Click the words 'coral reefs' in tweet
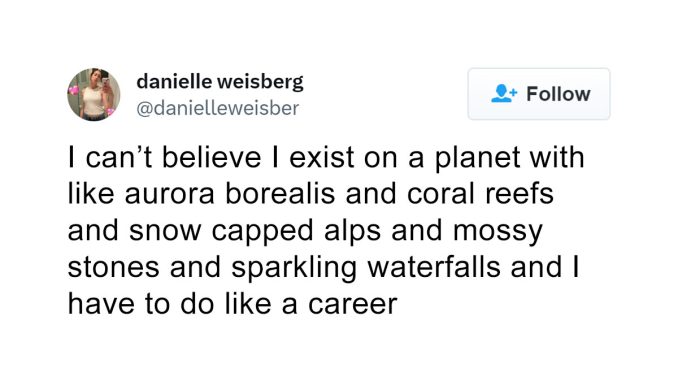Viewport: 678px width, 381px height. point(480,193)
